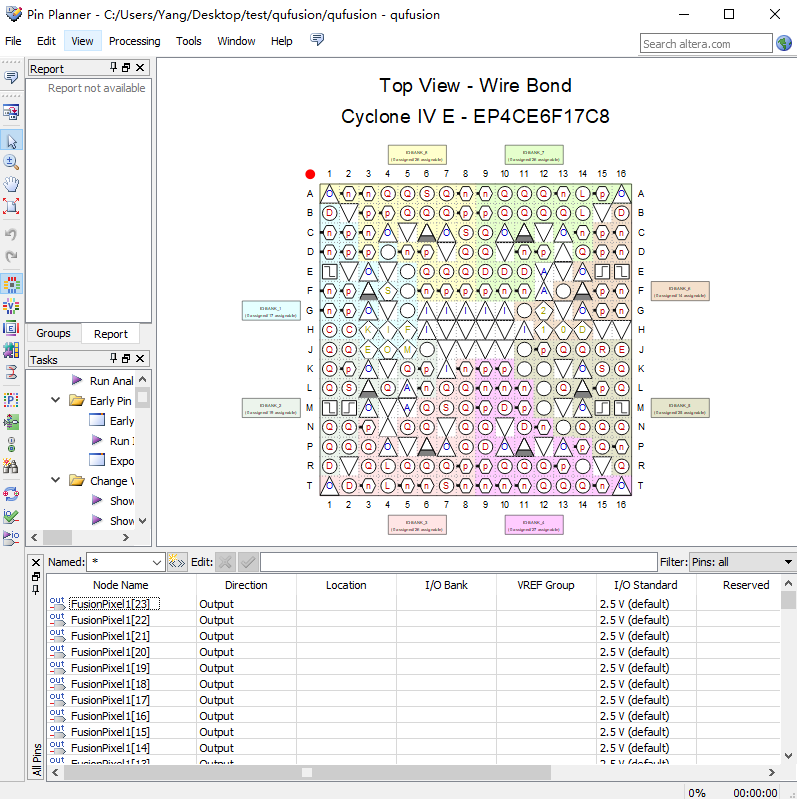Screen dimensions: 797x799
Task: Click the globe search icon next to altera.com search
Action: pyautogui.click(x=784, y=43)
